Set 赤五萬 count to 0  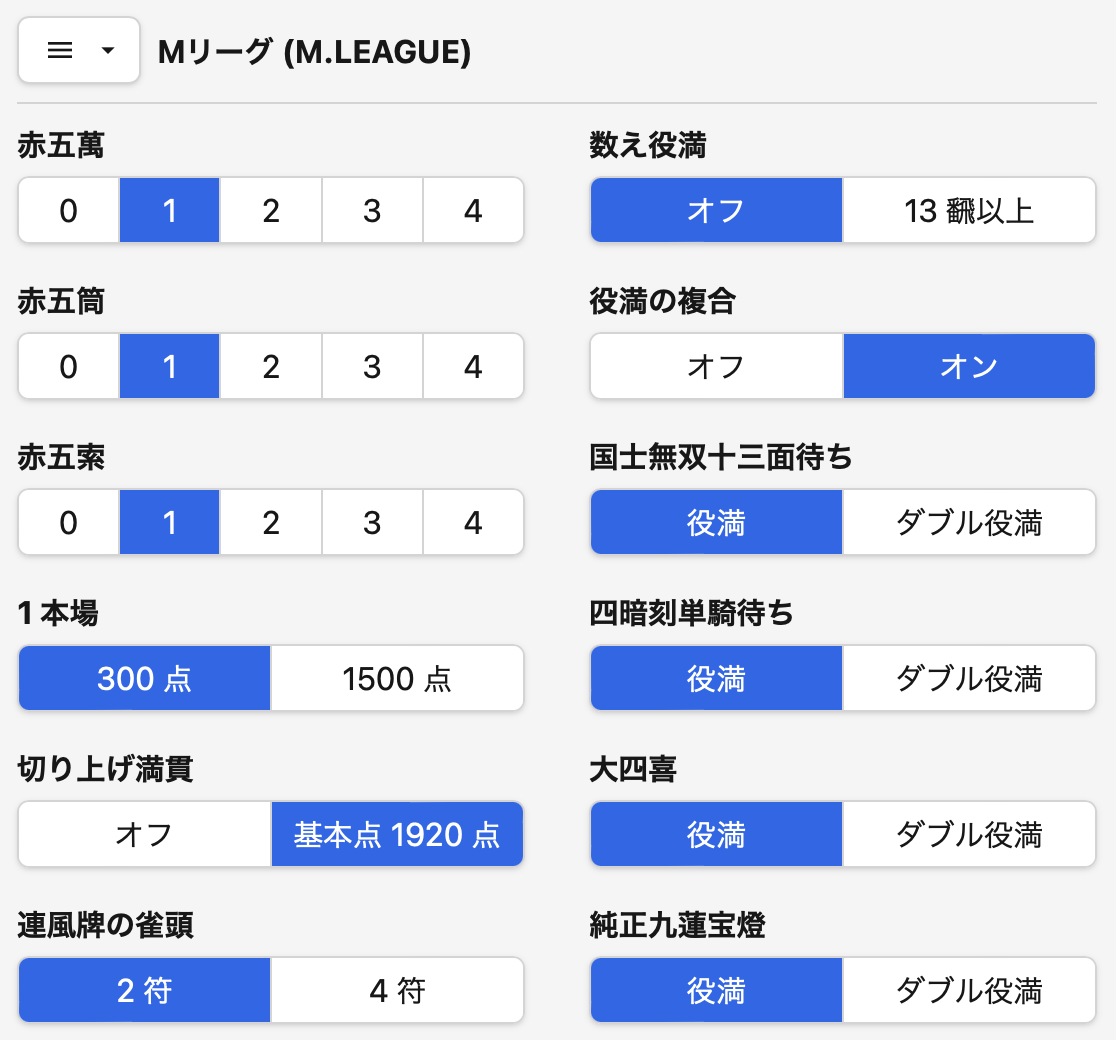[x=68, y=211]
